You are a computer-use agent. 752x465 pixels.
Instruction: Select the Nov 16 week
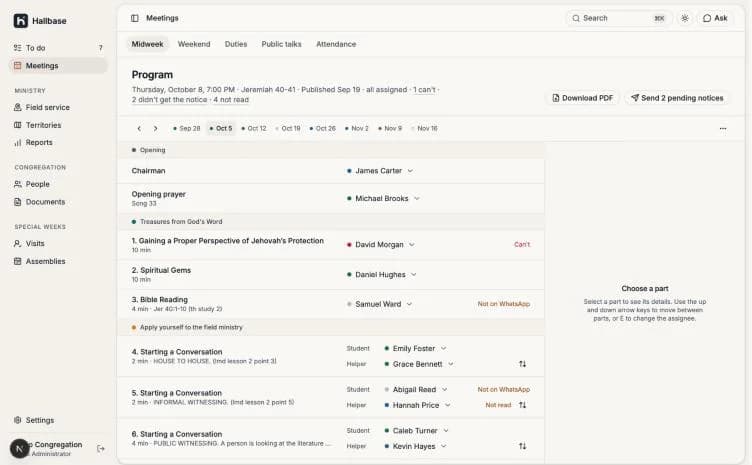tap(424, 128)
